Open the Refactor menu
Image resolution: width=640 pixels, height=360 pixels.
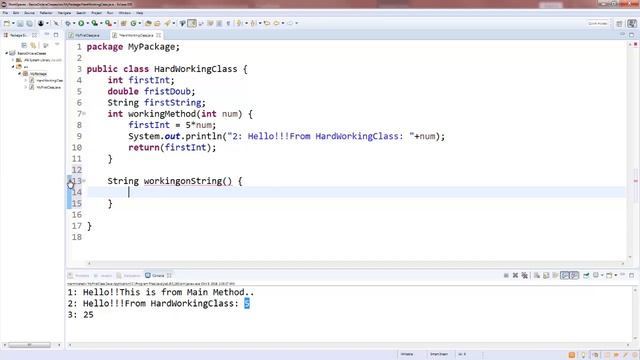point(46,13)
